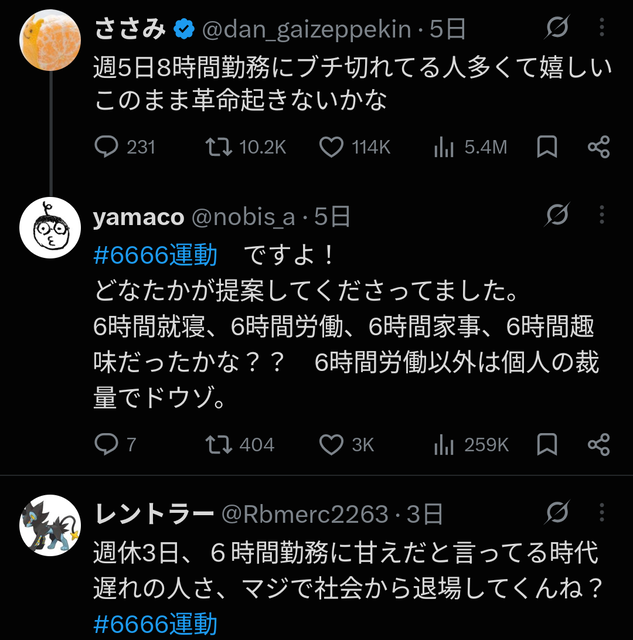This screenshot has width=633, height=640.
Task: Open @dan_gaizeppekin profile handle
Action: [307, 29]
